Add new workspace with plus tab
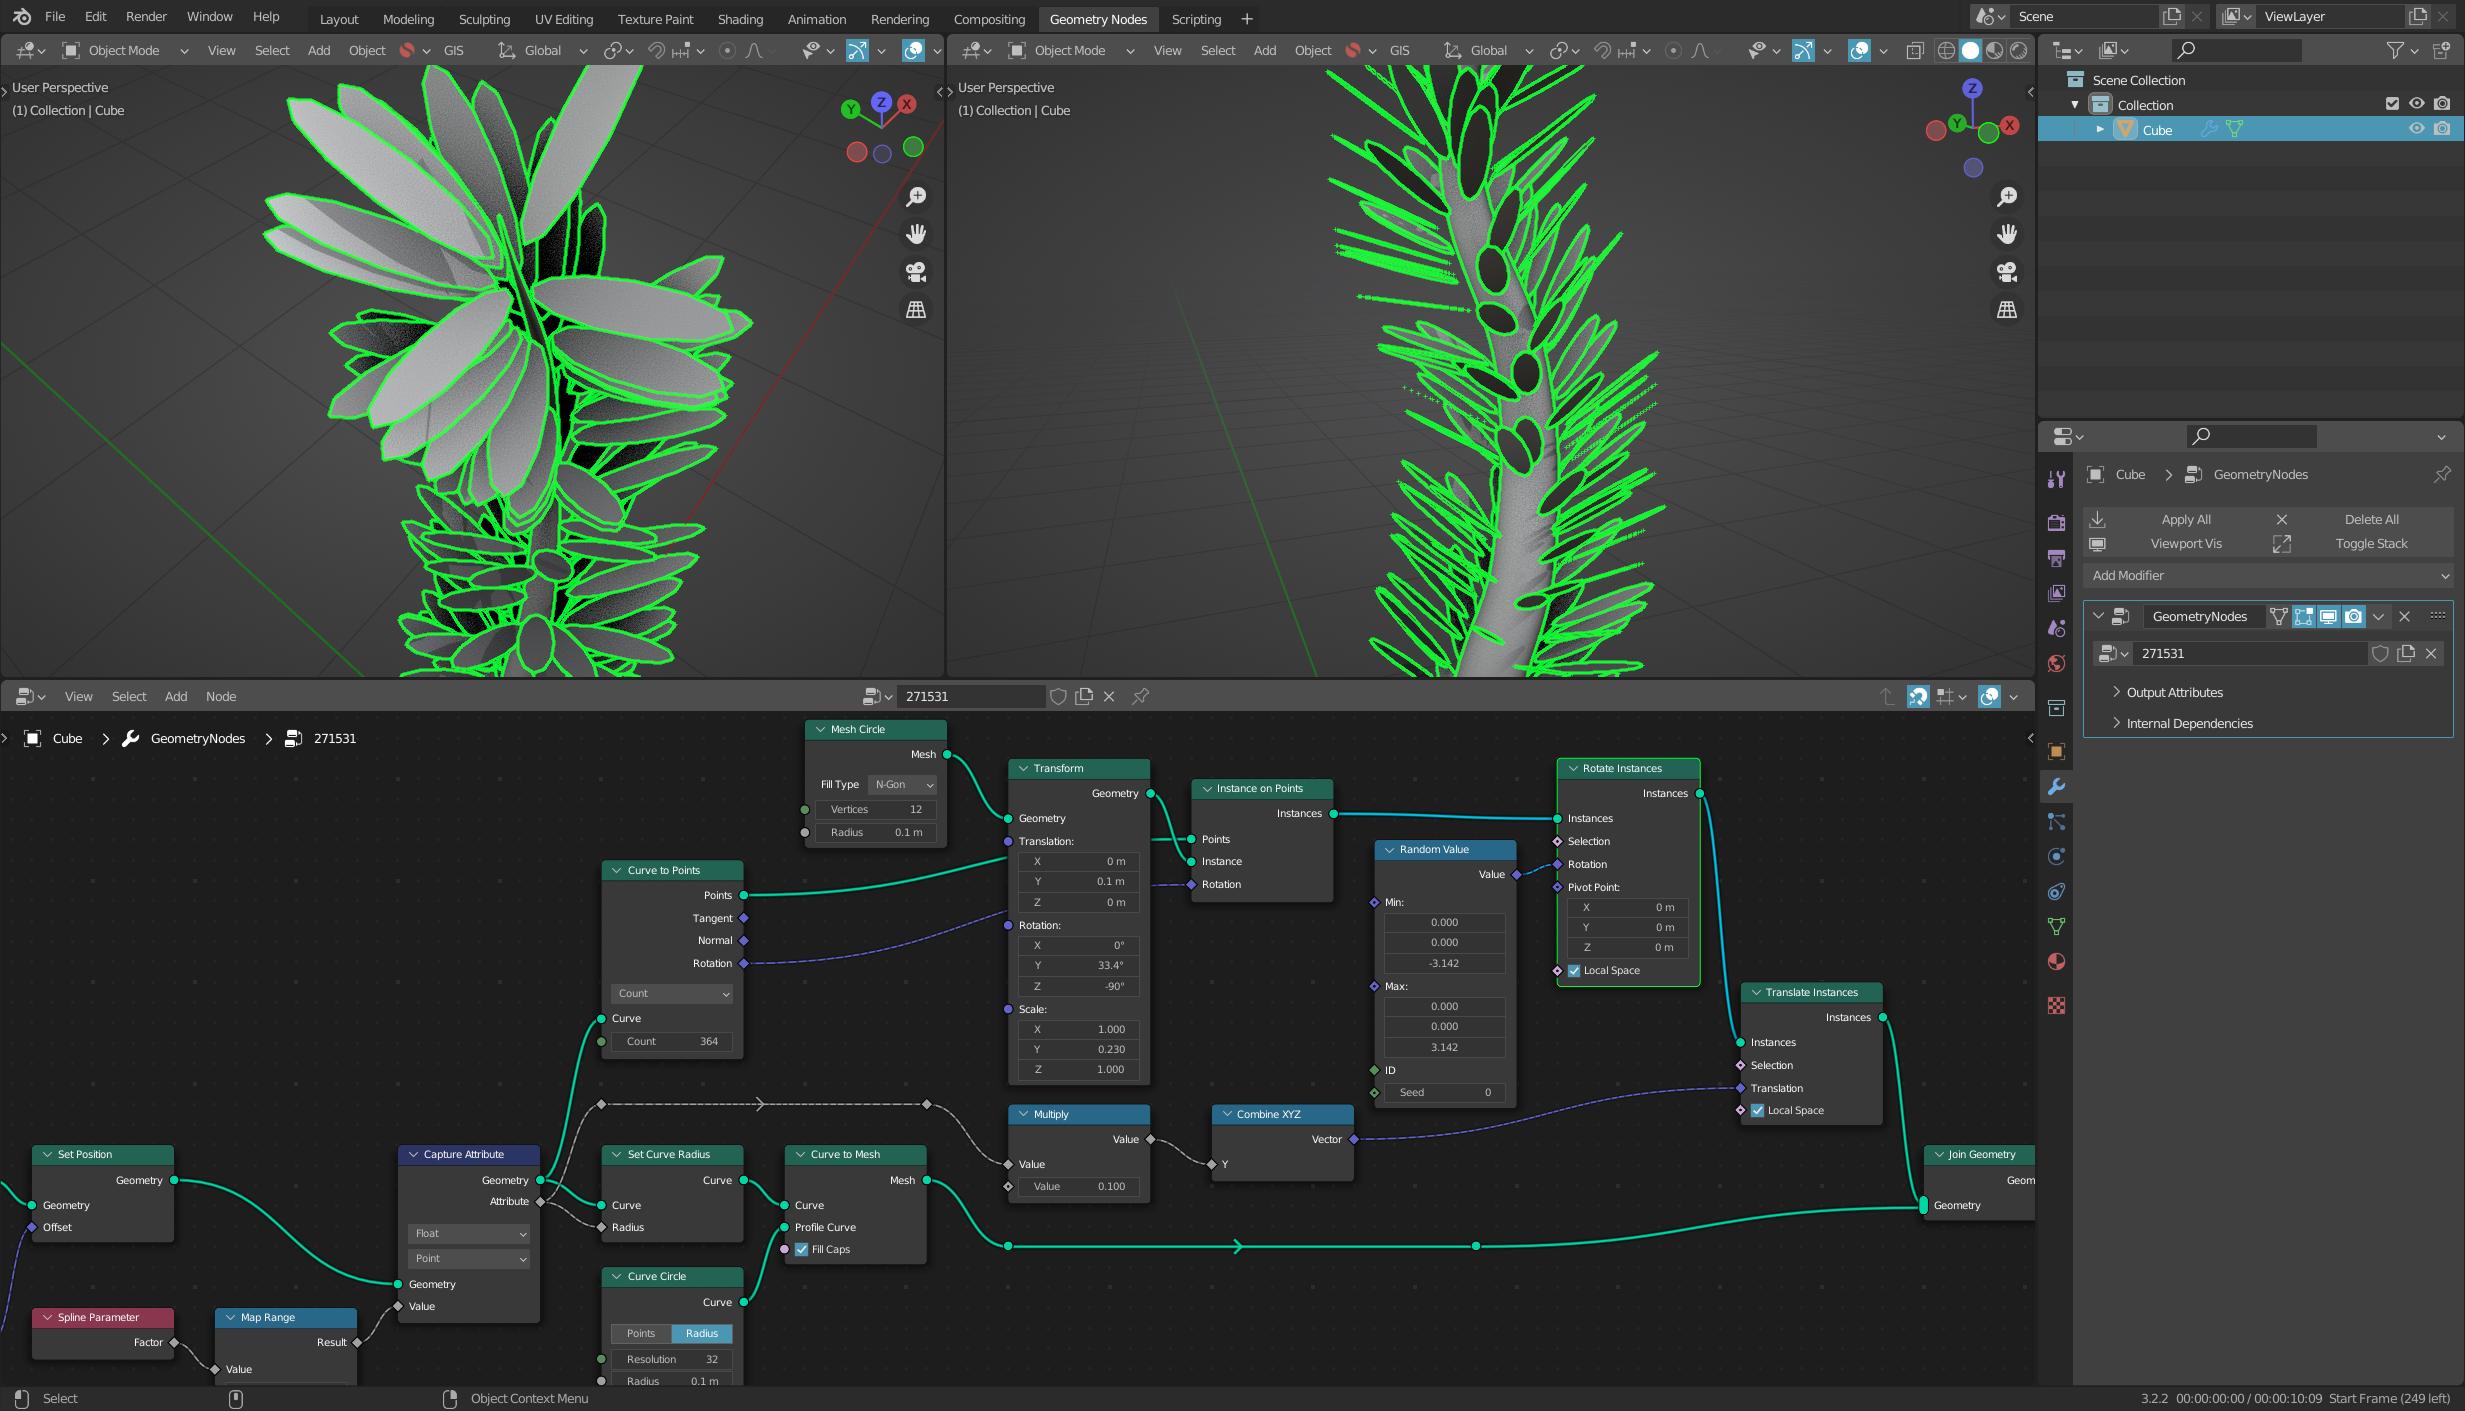The height and width of the screenshot is (1411, 2465). click(1247, 19)
